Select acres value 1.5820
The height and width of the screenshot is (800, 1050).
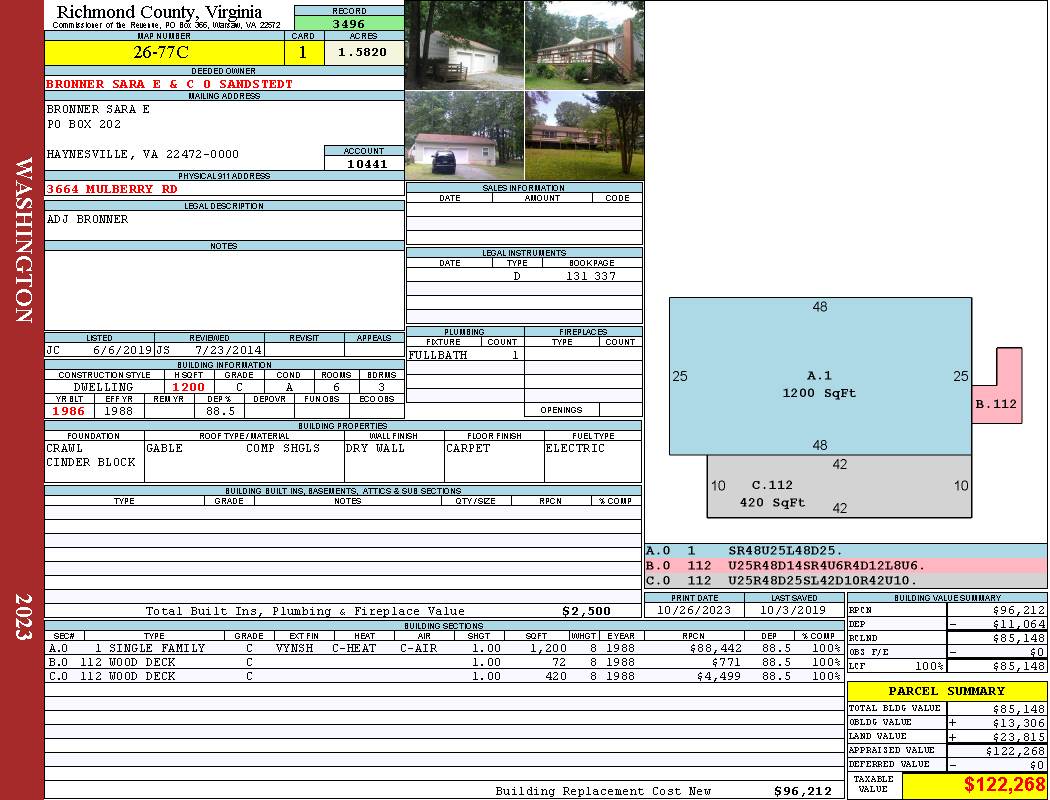click(363, 52)
